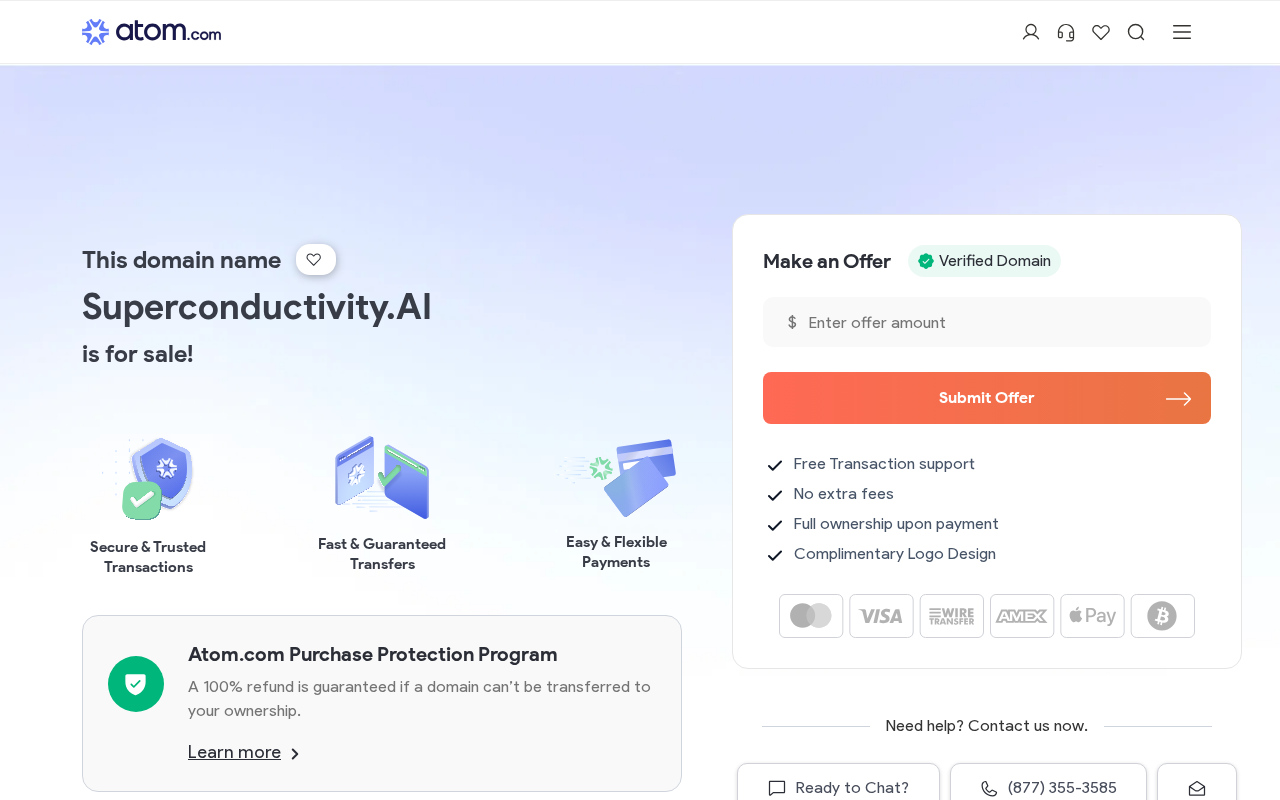Viewport: 1280px width, 800px height.
Task: Click the search magnifier icon
Action: (1136, 32)
